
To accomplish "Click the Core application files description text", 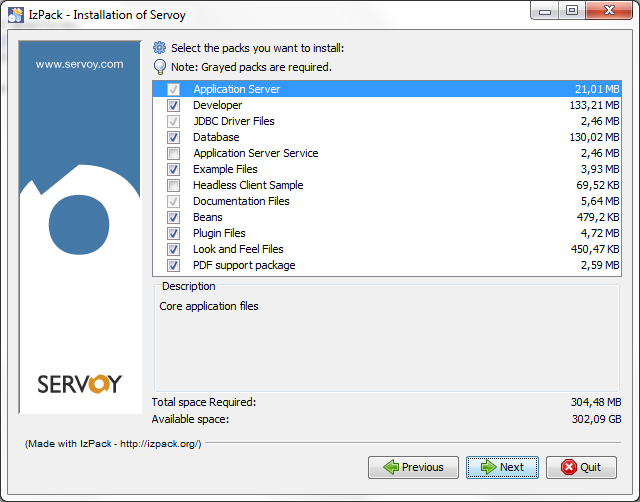I will point(209,306).
